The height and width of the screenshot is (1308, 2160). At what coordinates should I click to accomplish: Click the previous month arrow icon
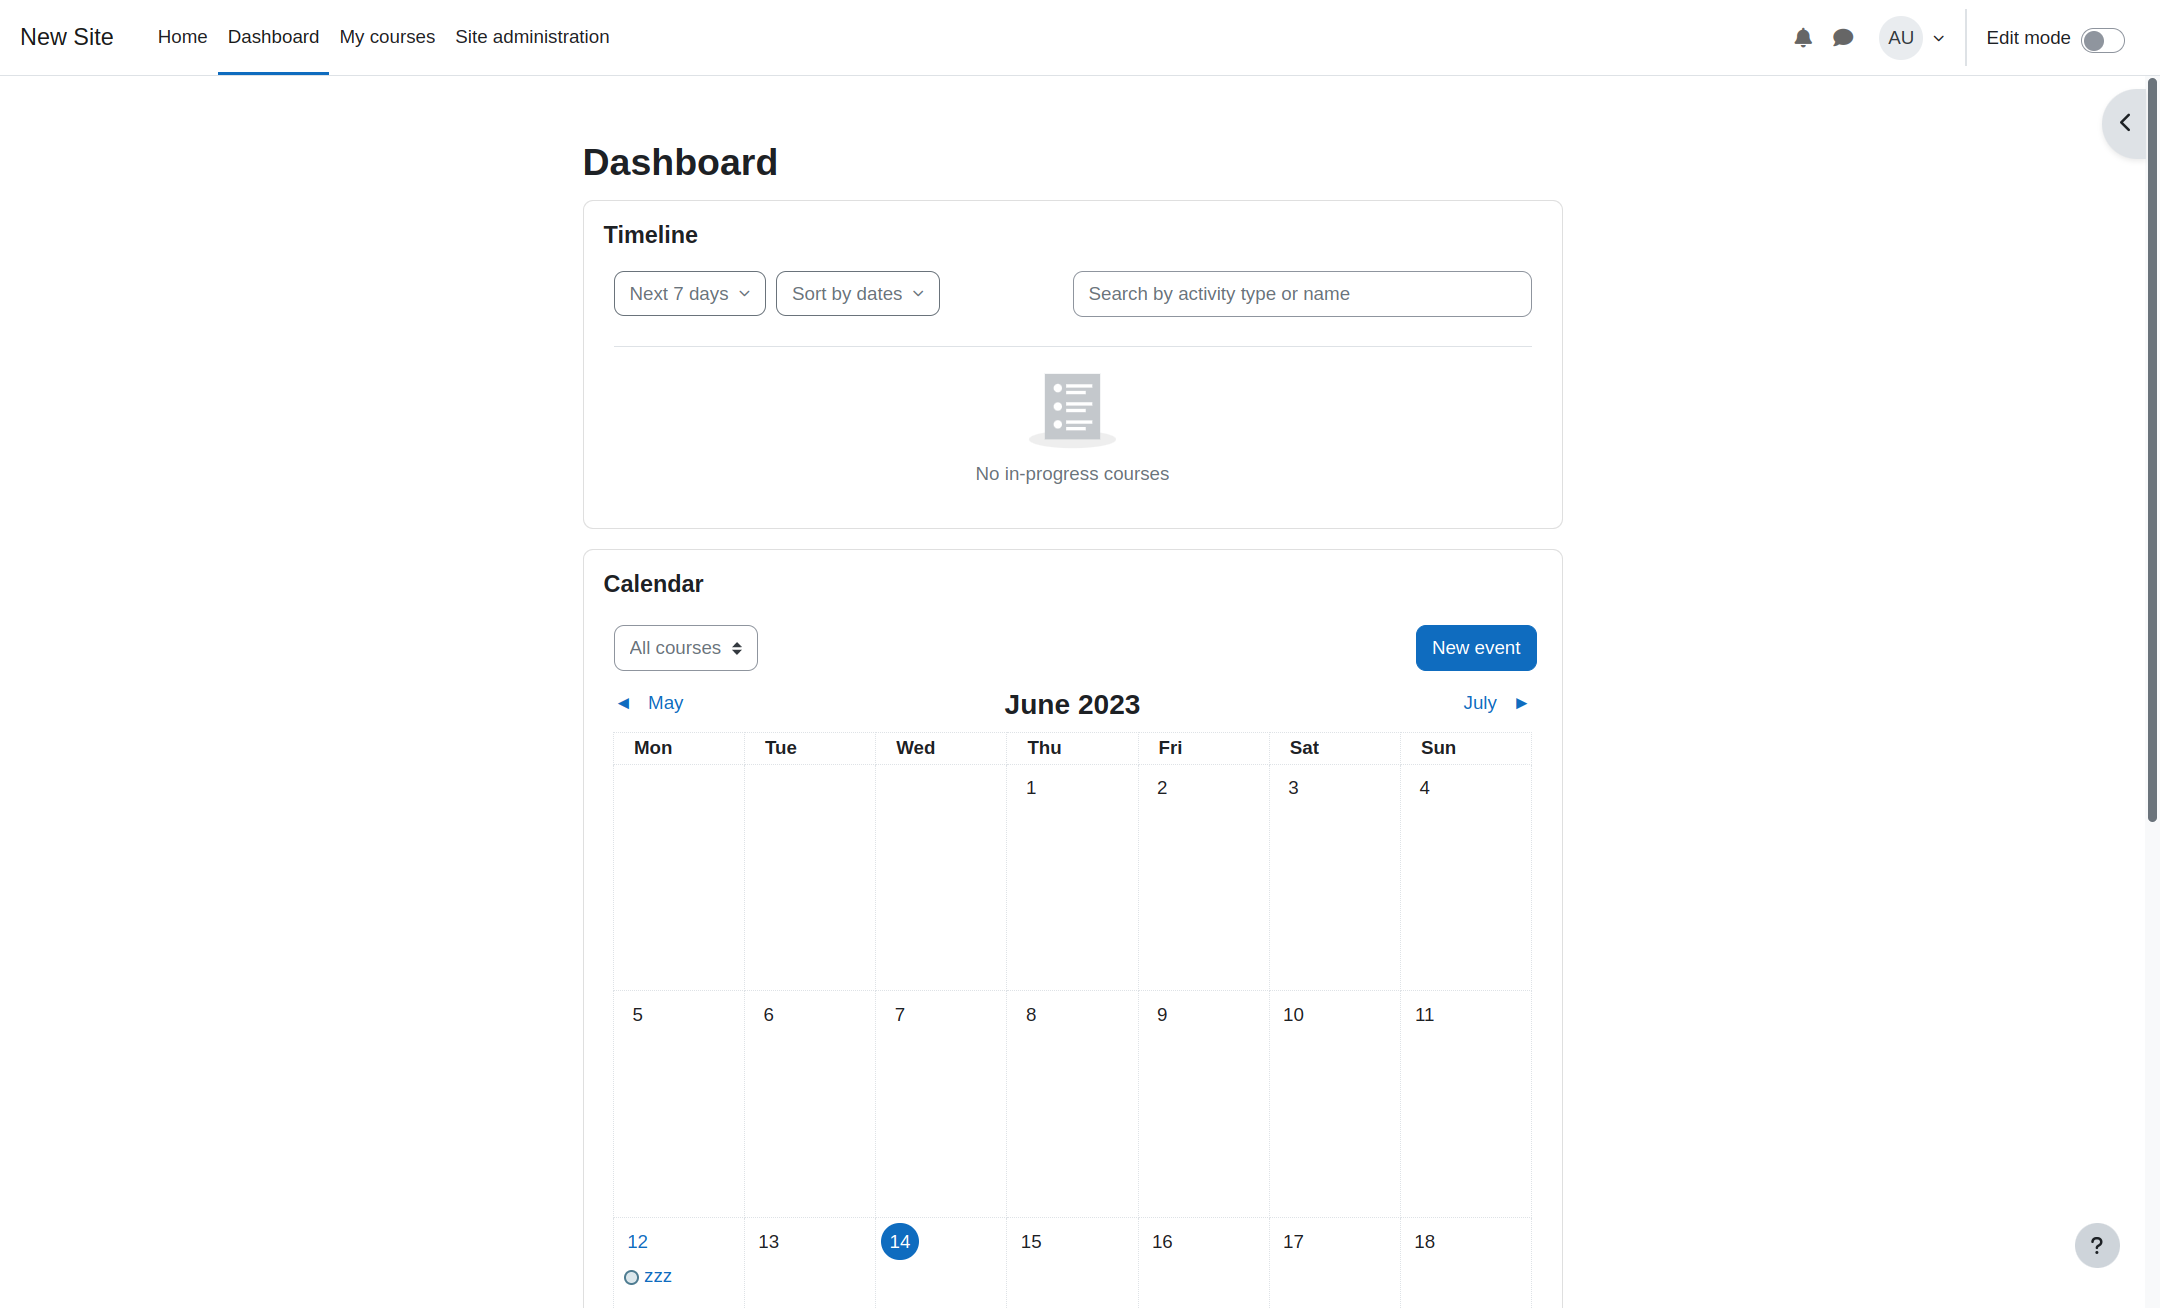click(x=624, y=703)
